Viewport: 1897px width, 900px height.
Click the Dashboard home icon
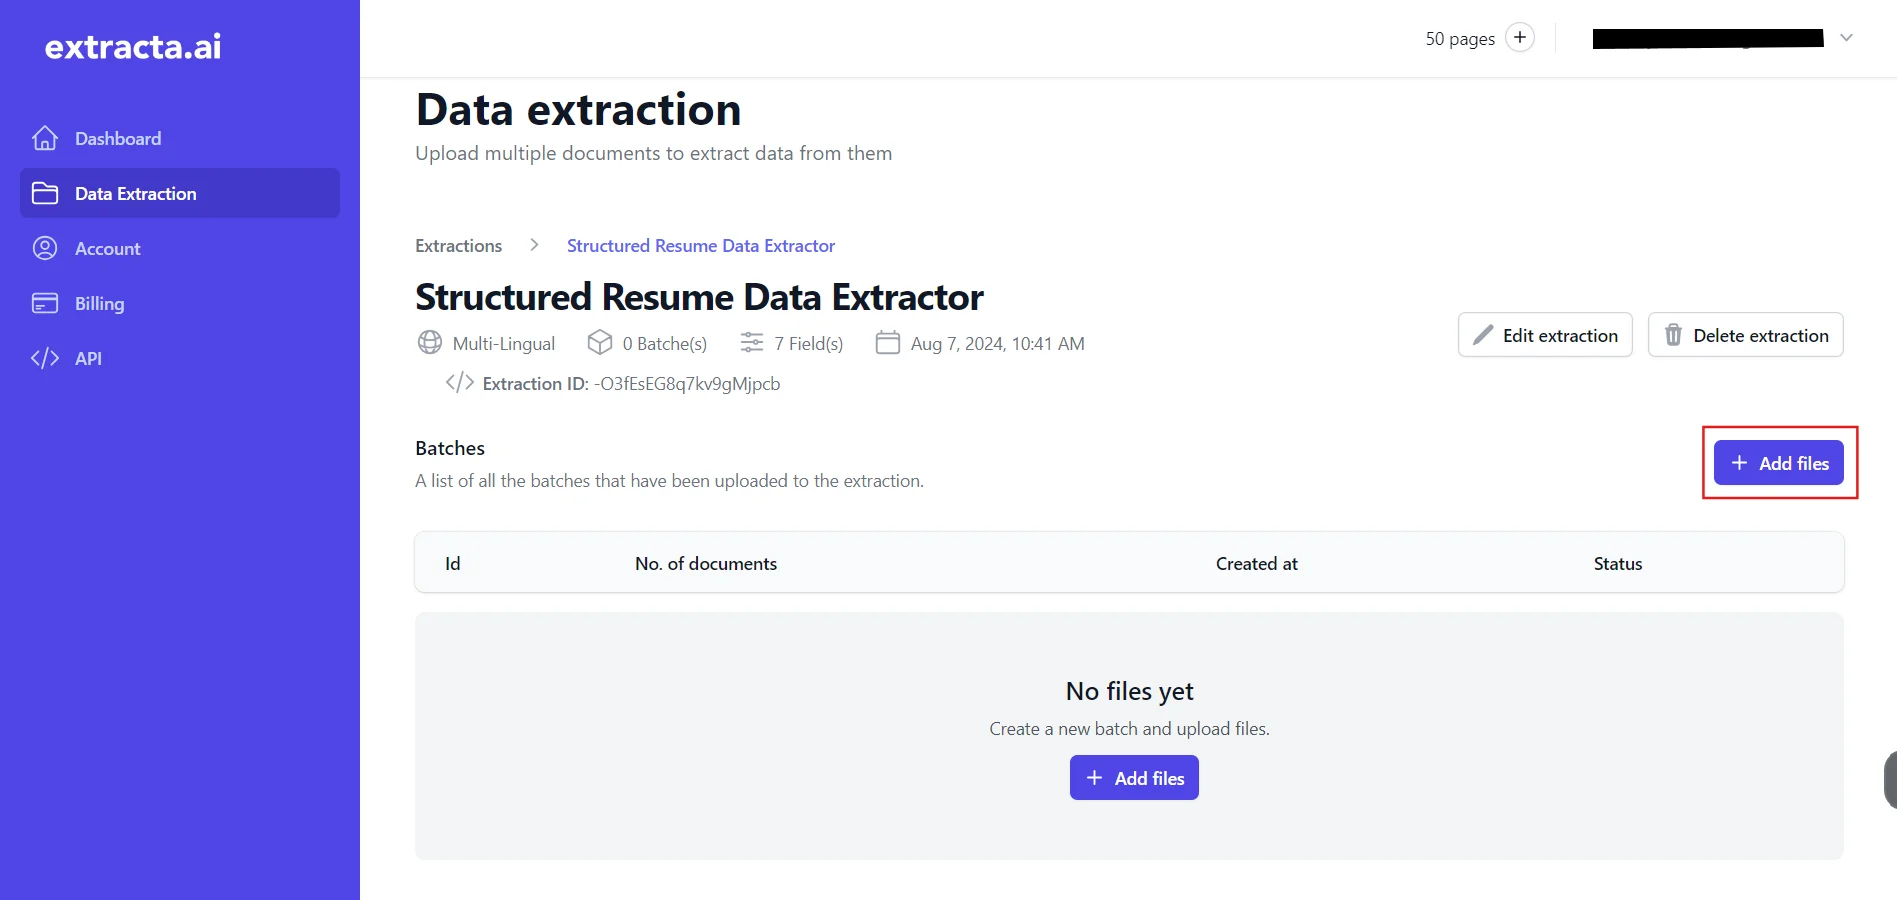45,138
